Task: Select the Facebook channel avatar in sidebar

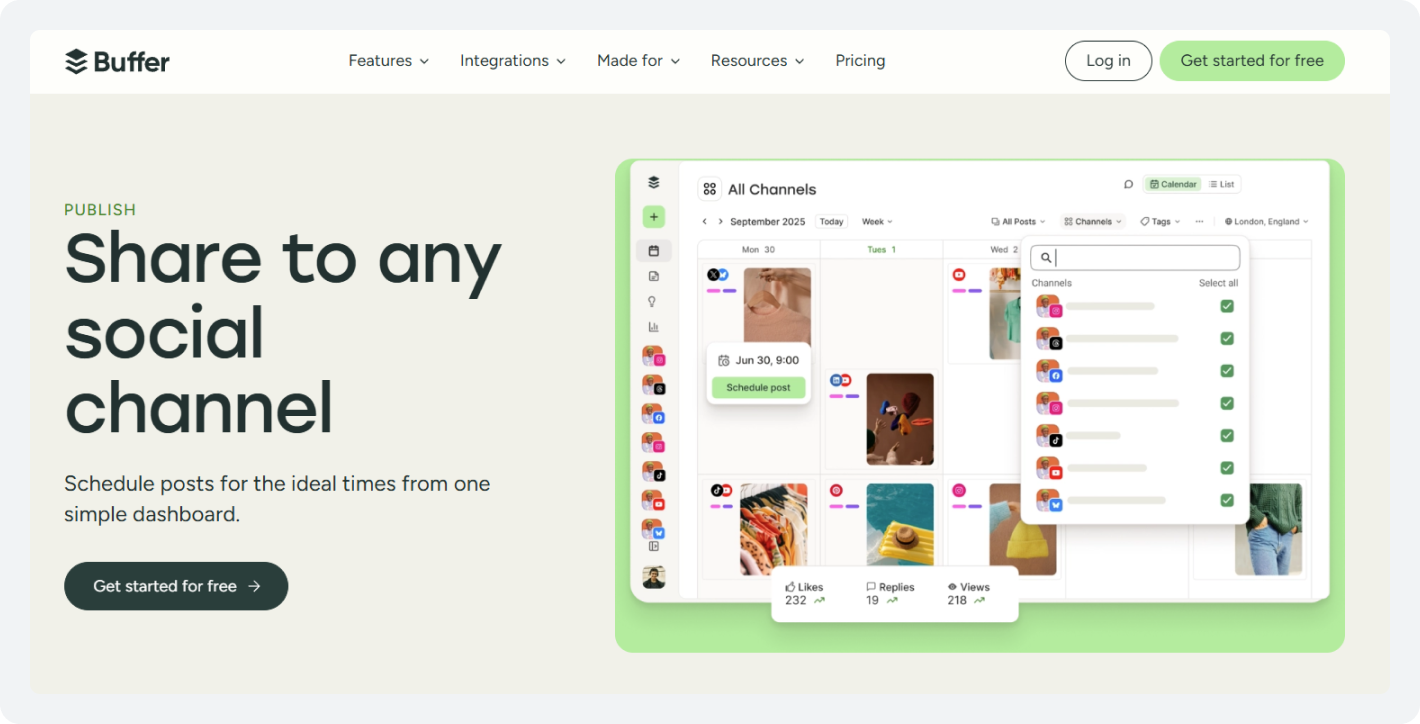Action: coord(654,414)
